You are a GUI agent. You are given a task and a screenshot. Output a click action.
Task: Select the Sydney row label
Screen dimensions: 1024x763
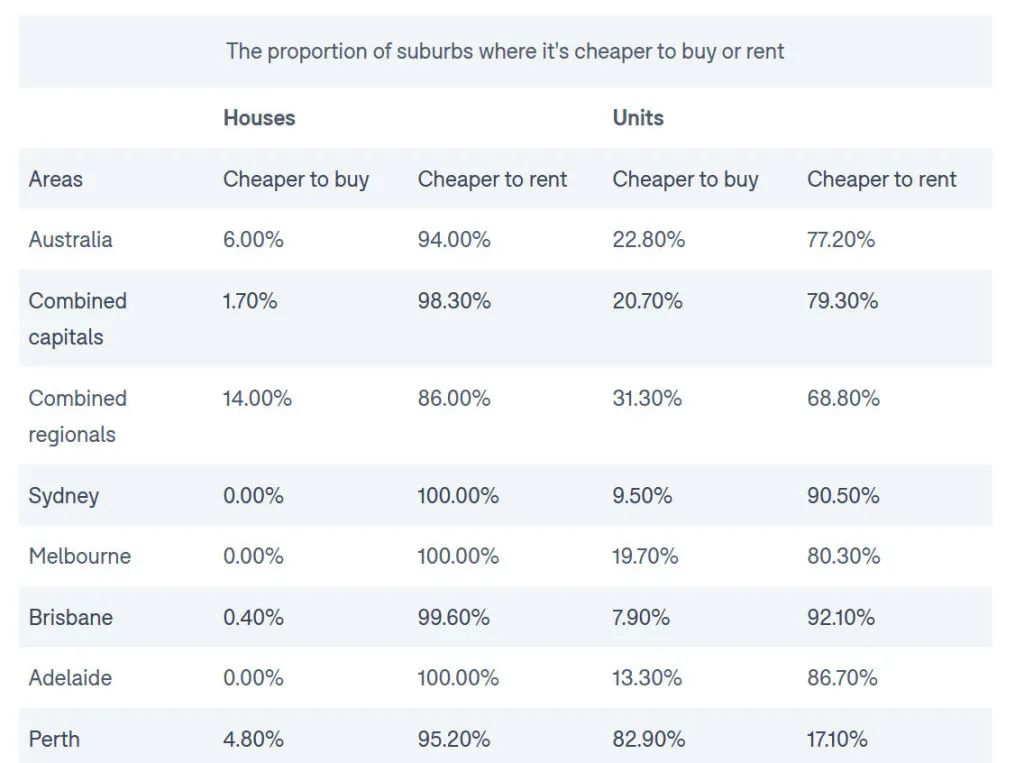64,496
